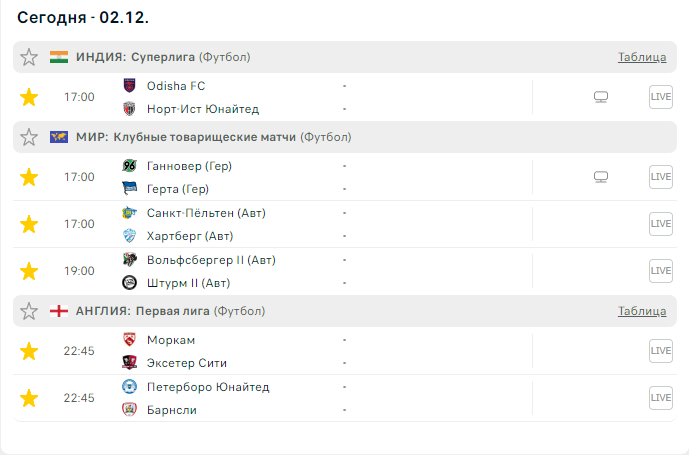This screenshot has height=455, width=689.
Task: Click LIVE icon for Санкт-Пёльтен match
Action: [x=660, y=224]
